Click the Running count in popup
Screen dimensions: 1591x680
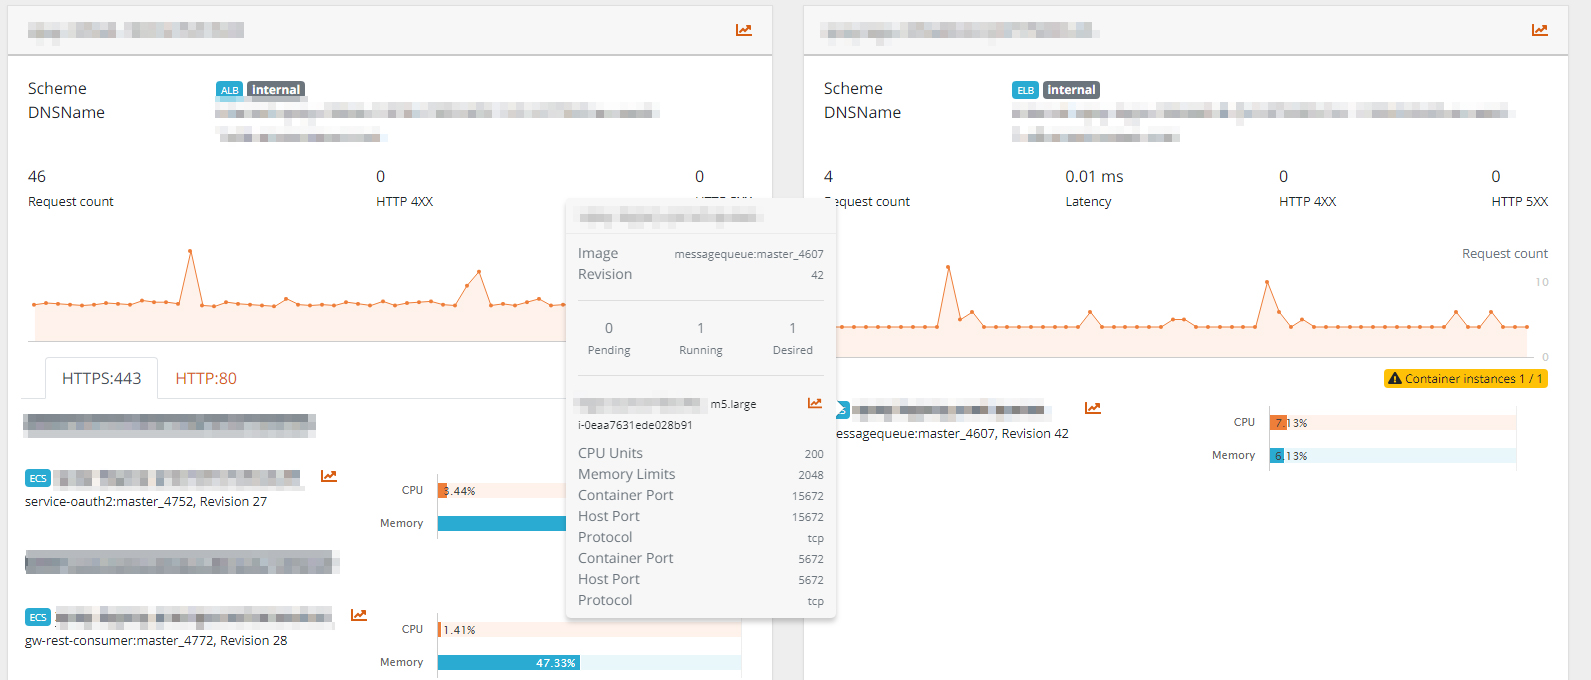tap(701, 328)
